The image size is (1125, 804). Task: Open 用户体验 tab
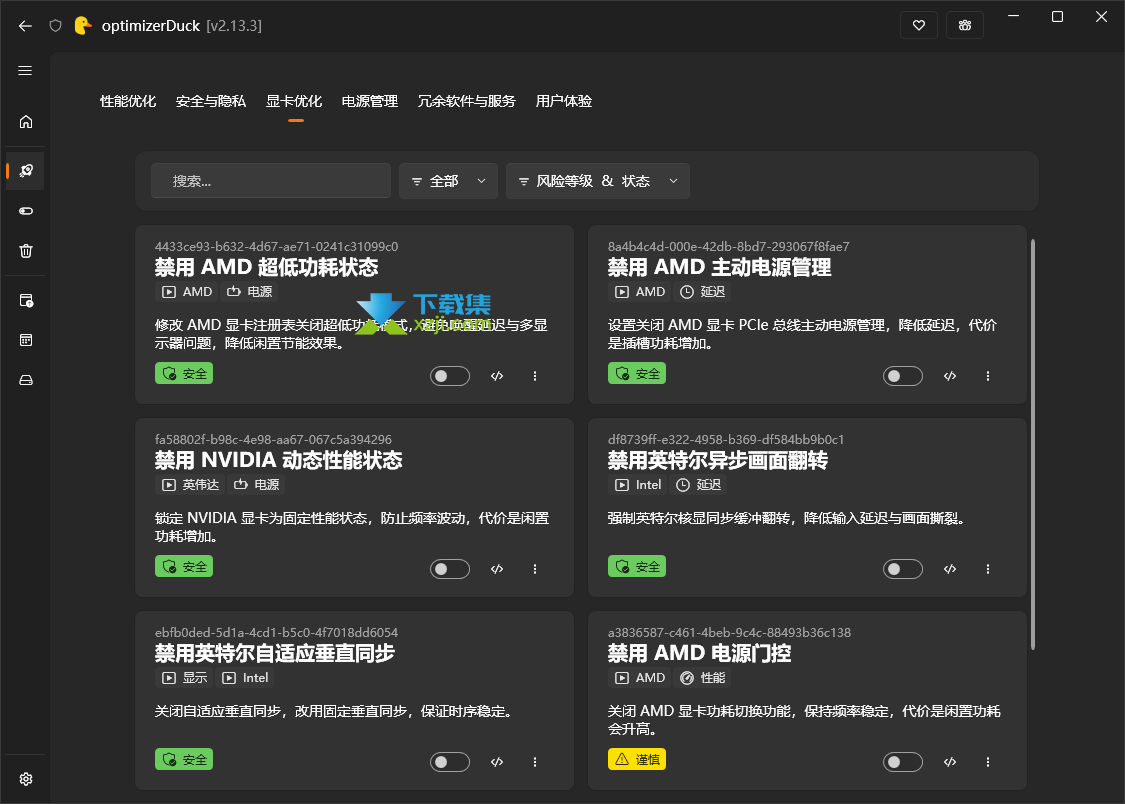(564, 101)
